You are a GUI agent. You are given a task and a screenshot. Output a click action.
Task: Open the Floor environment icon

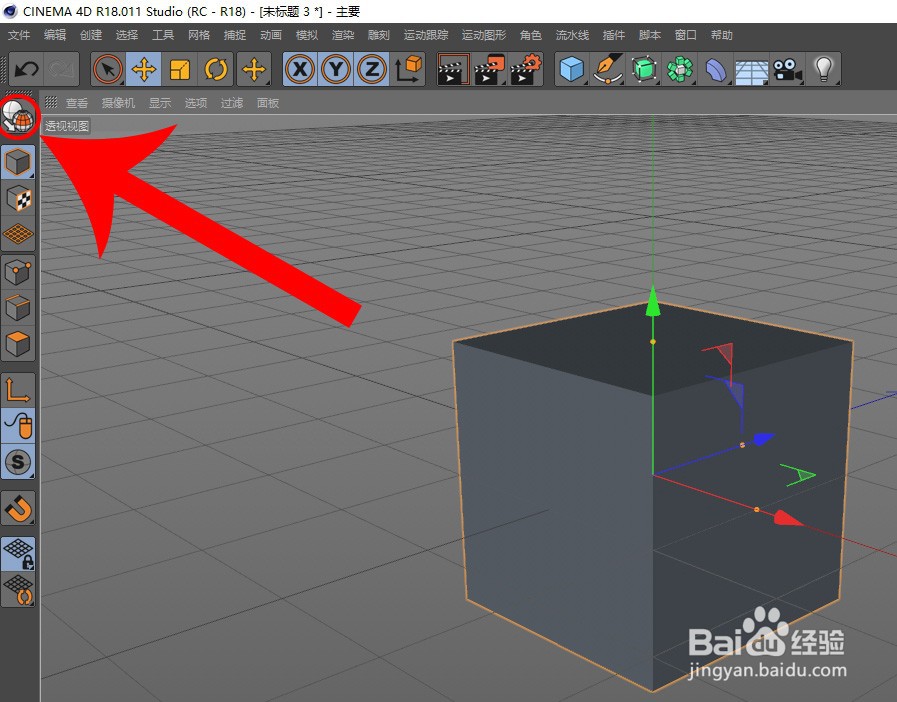pos(752,69)
